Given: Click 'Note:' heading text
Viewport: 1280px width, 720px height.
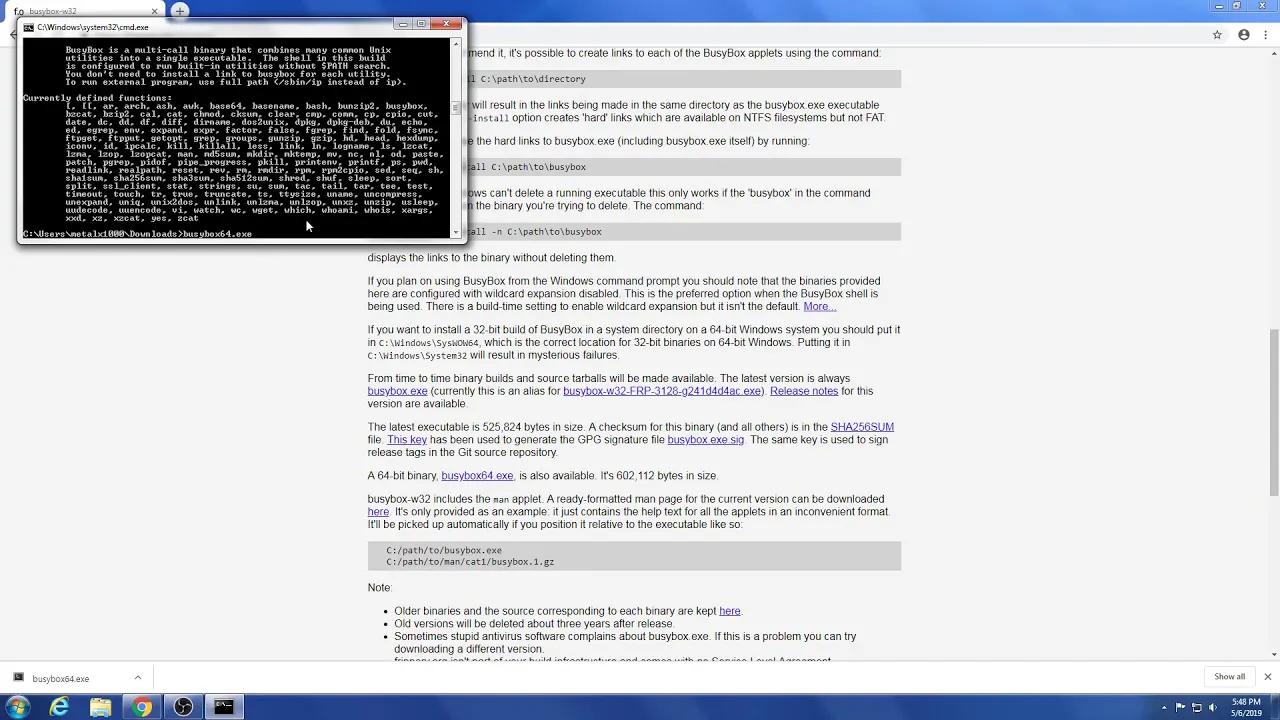Looking at the screenshot, I should click(x=380, y=588).
